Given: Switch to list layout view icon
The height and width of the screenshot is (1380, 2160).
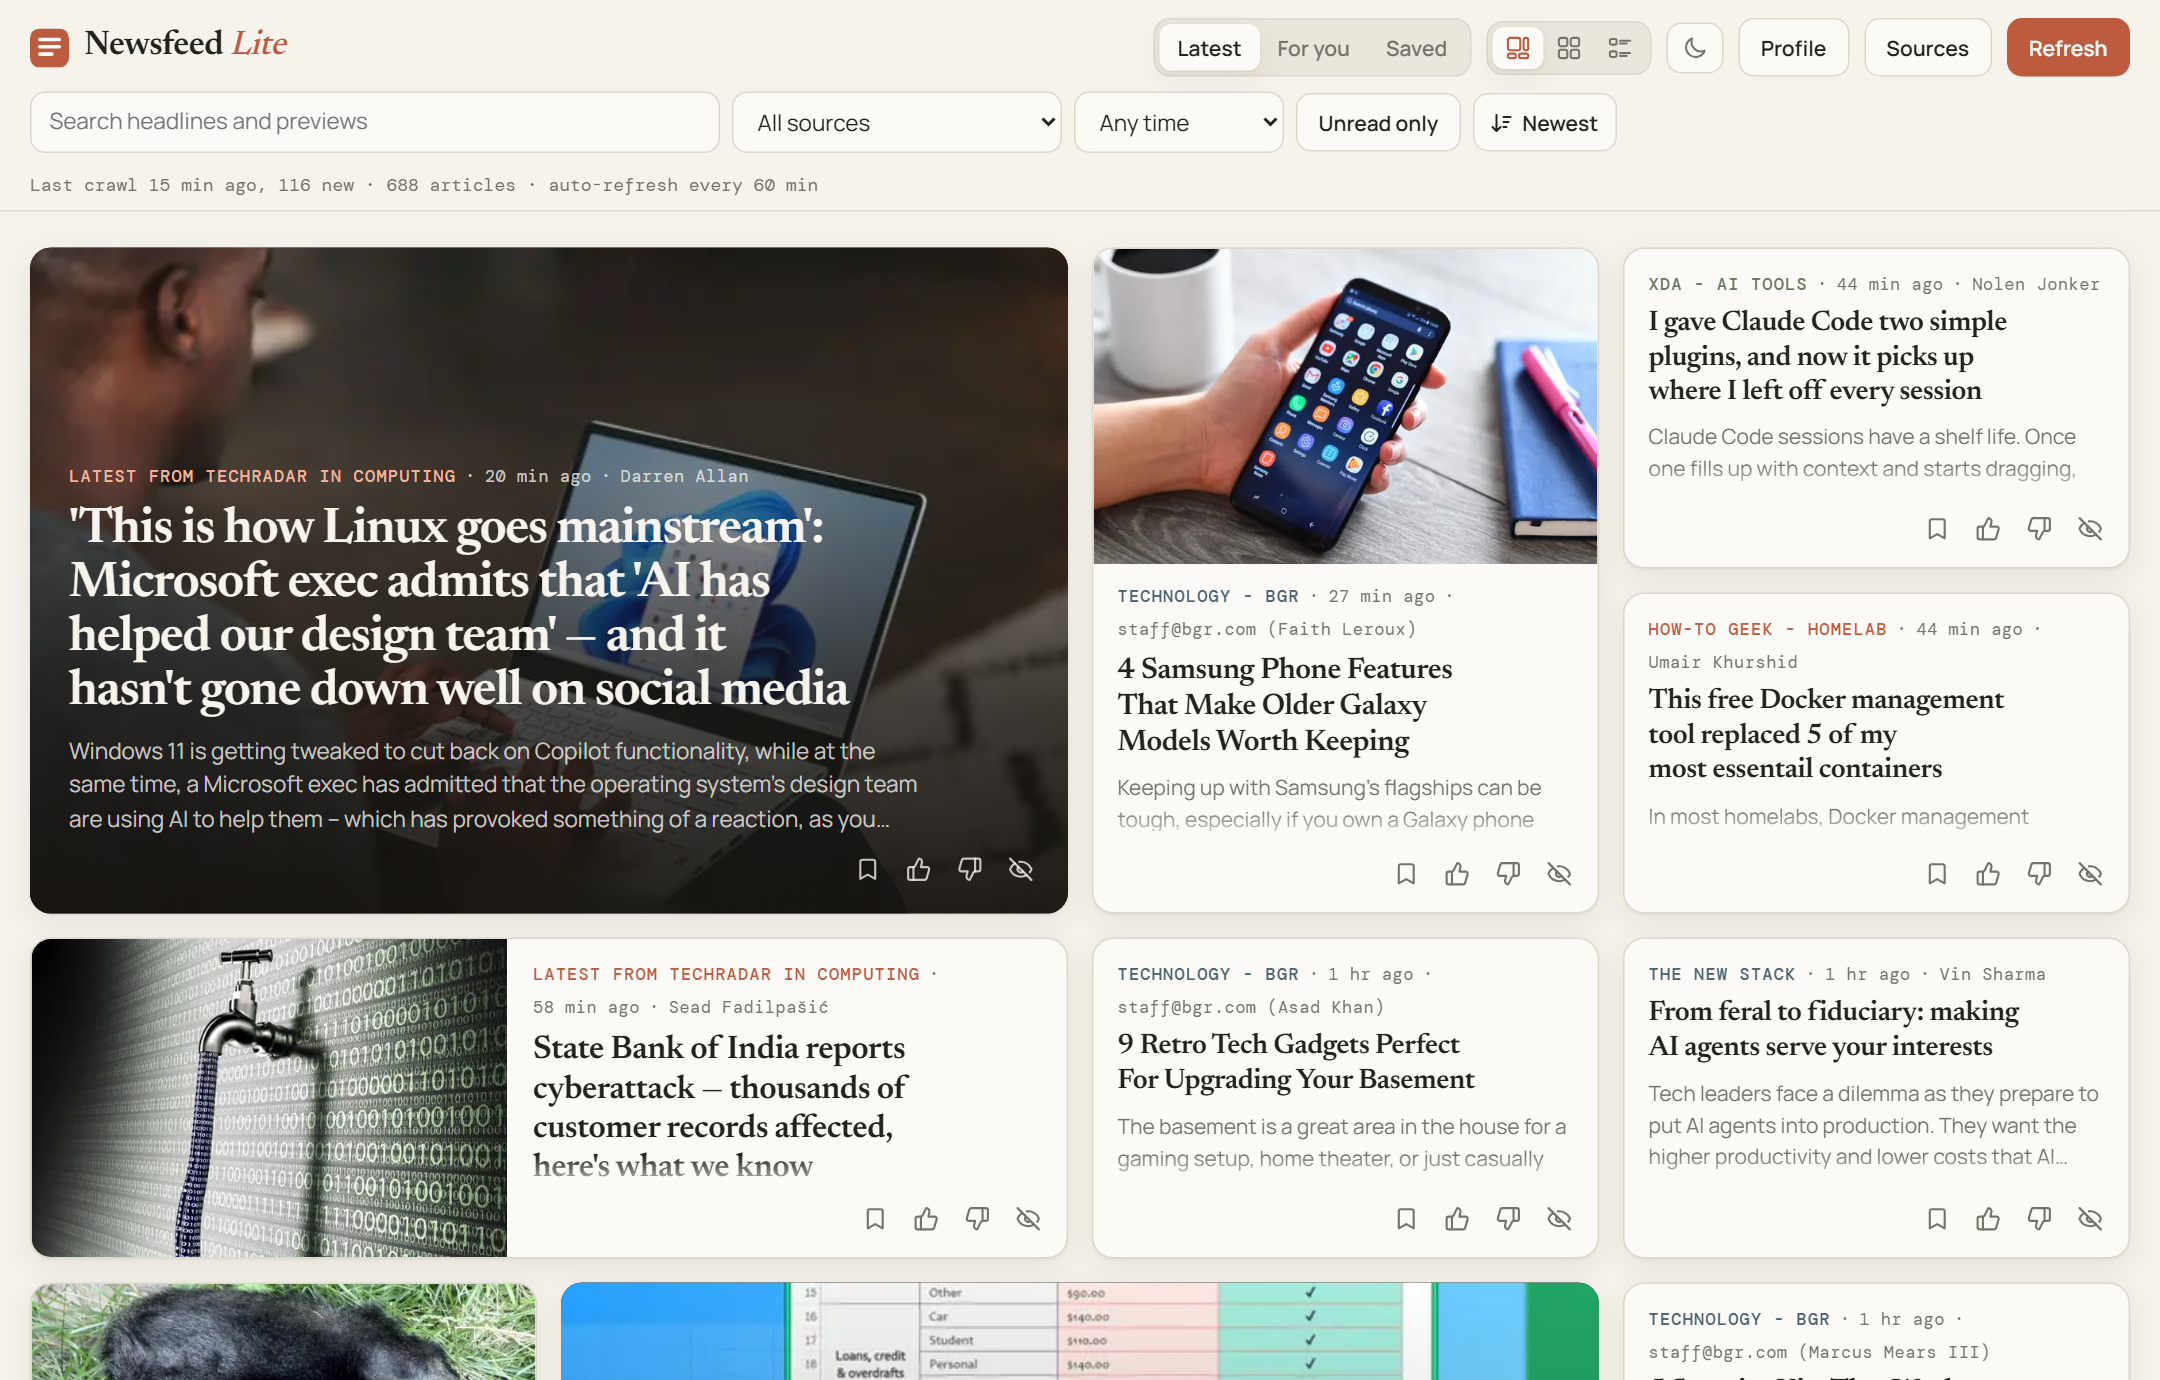Looking at the screenshot, I should [x=1620, y=48].
